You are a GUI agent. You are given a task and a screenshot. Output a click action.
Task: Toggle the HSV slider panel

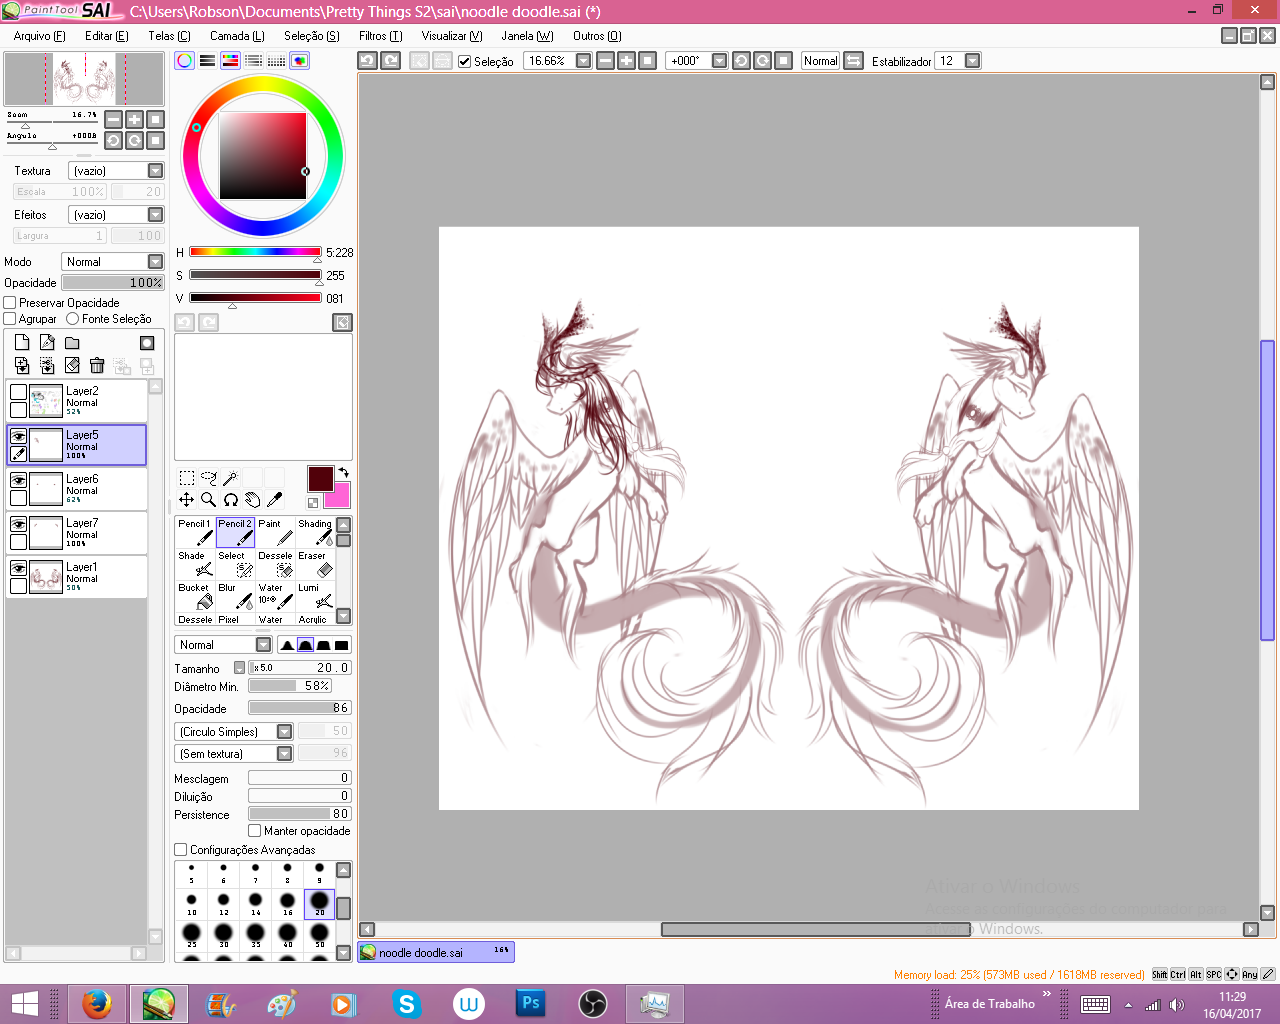[230, 60]
